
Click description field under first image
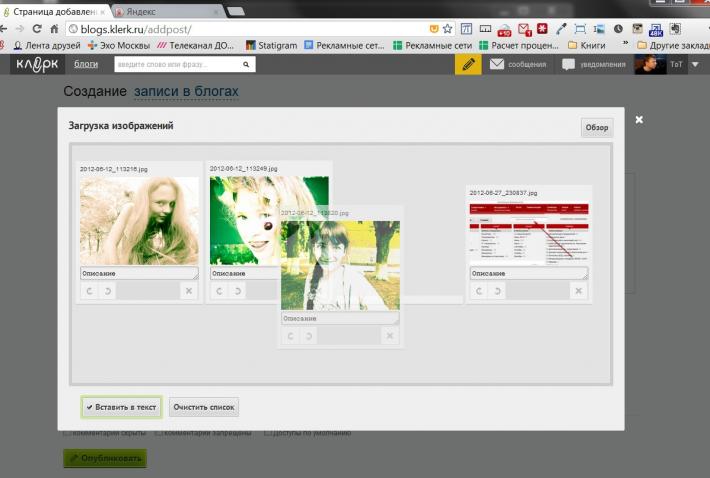139,273
